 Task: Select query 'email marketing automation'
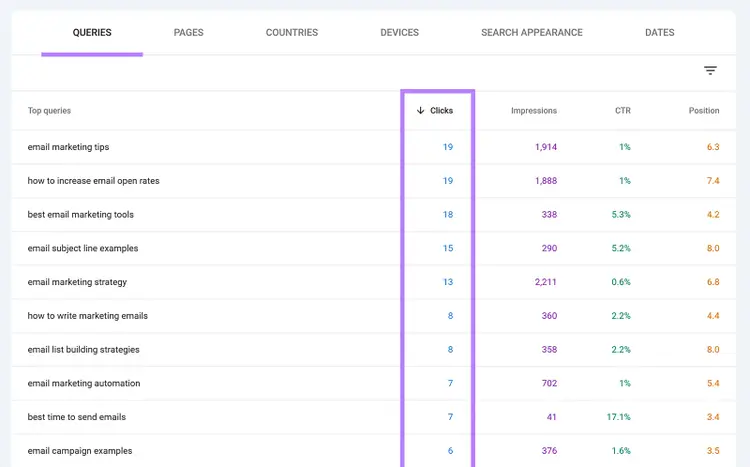tap(84, 383)
